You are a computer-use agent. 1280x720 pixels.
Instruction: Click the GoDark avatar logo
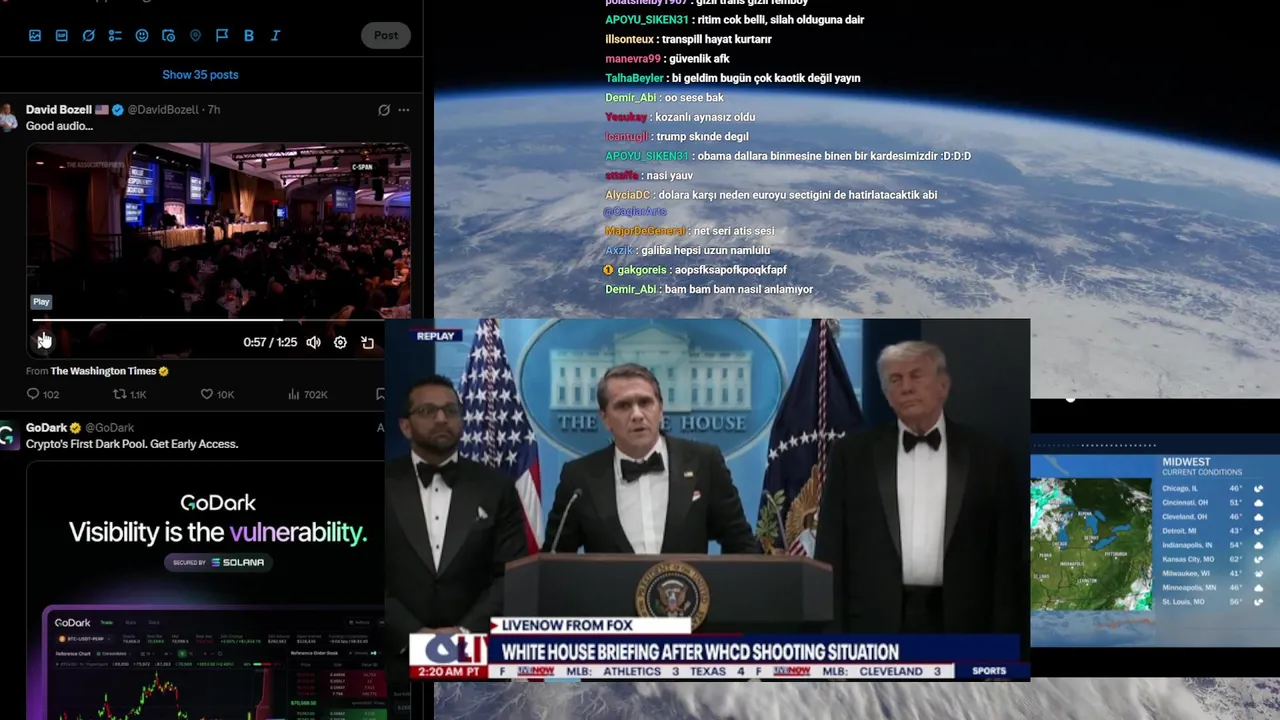coord(7,436)
